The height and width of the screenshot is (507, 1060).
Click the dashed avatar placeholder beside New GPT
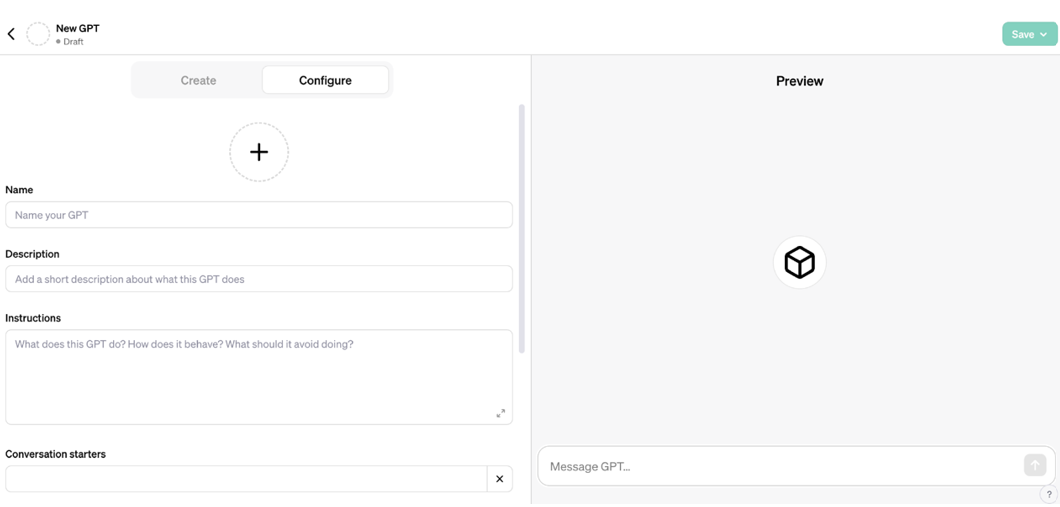pos(38,34)
